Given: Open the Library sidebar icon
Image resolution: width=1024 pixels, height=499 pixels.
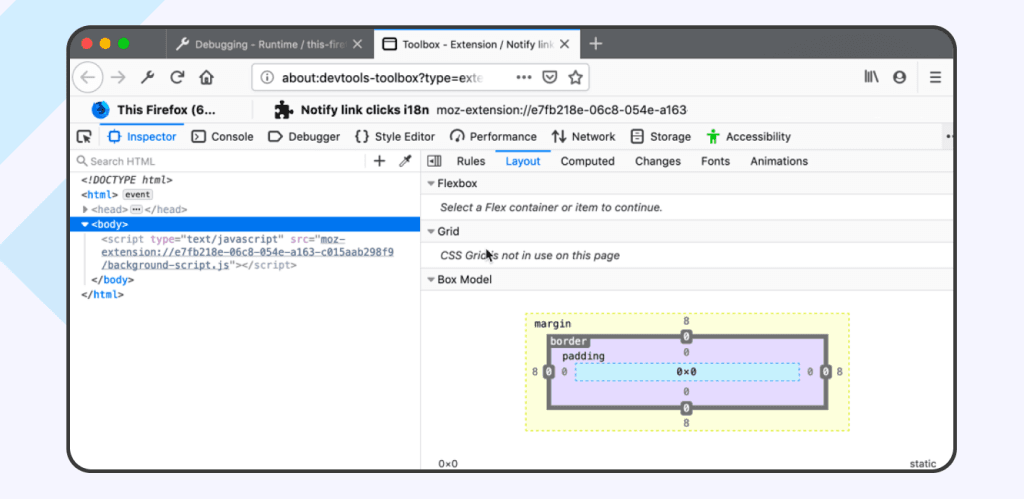Looking at the screenshot, I should pos(872,77).
